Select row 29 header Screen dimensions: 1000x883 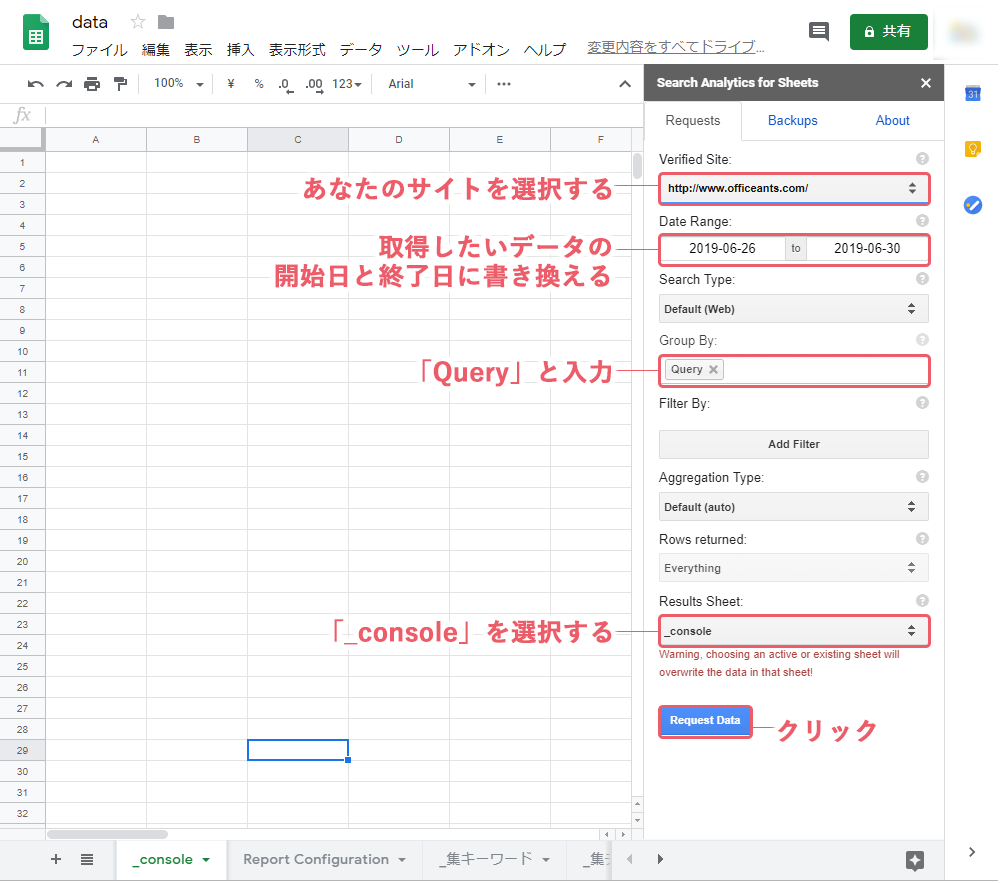pyautogui.click(x=22, y=750)
